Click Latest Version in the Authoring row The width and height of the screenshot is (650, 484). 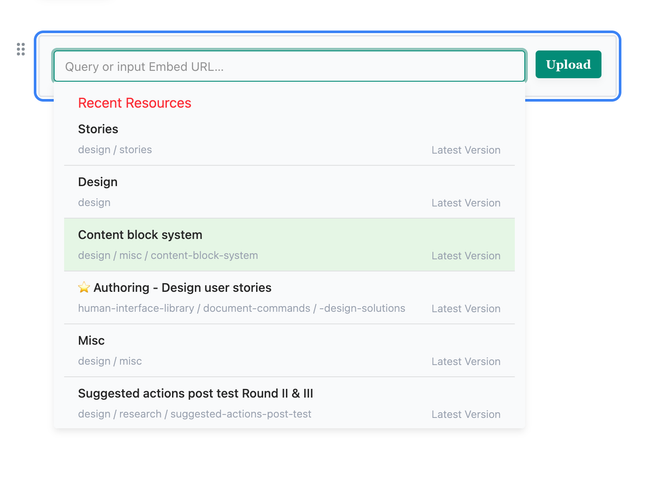(466, 309)
